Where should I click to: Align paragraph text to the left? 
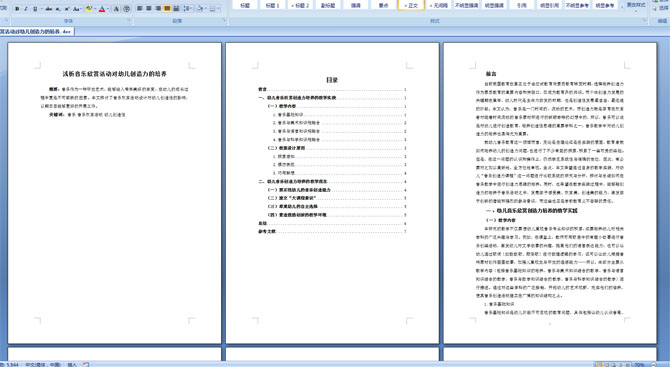[x=140, y=9]
